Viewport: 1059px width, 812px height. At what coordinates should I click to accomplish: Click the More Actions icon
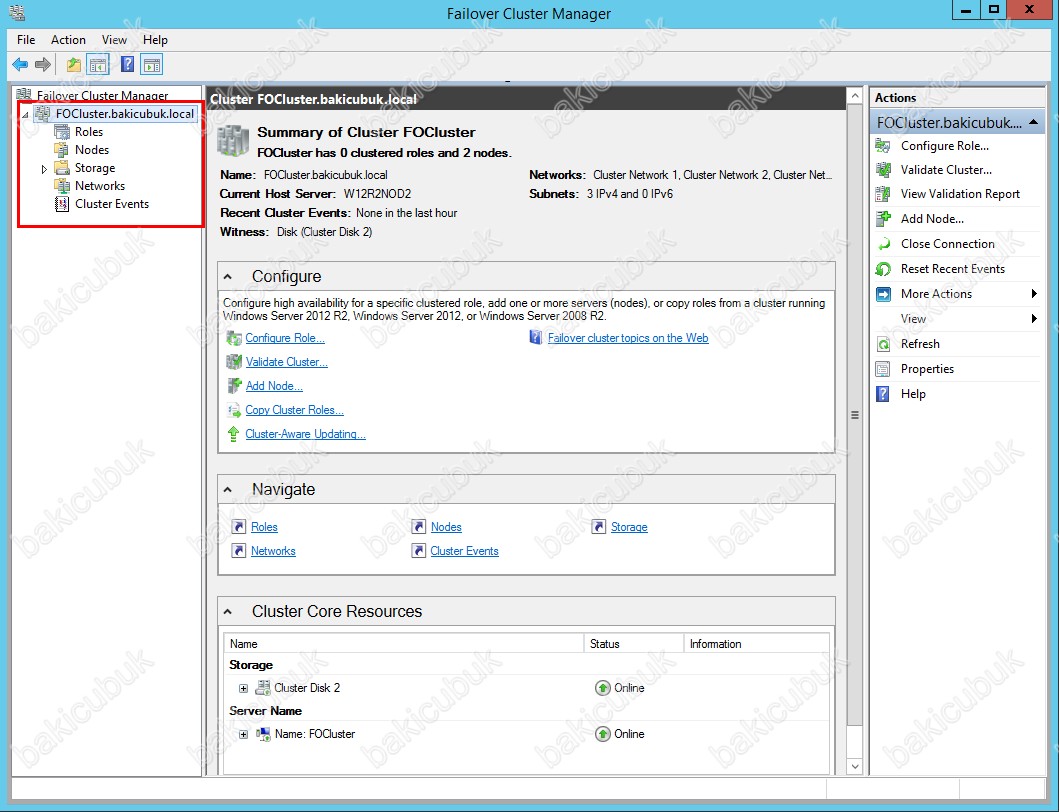coord(883,294)
